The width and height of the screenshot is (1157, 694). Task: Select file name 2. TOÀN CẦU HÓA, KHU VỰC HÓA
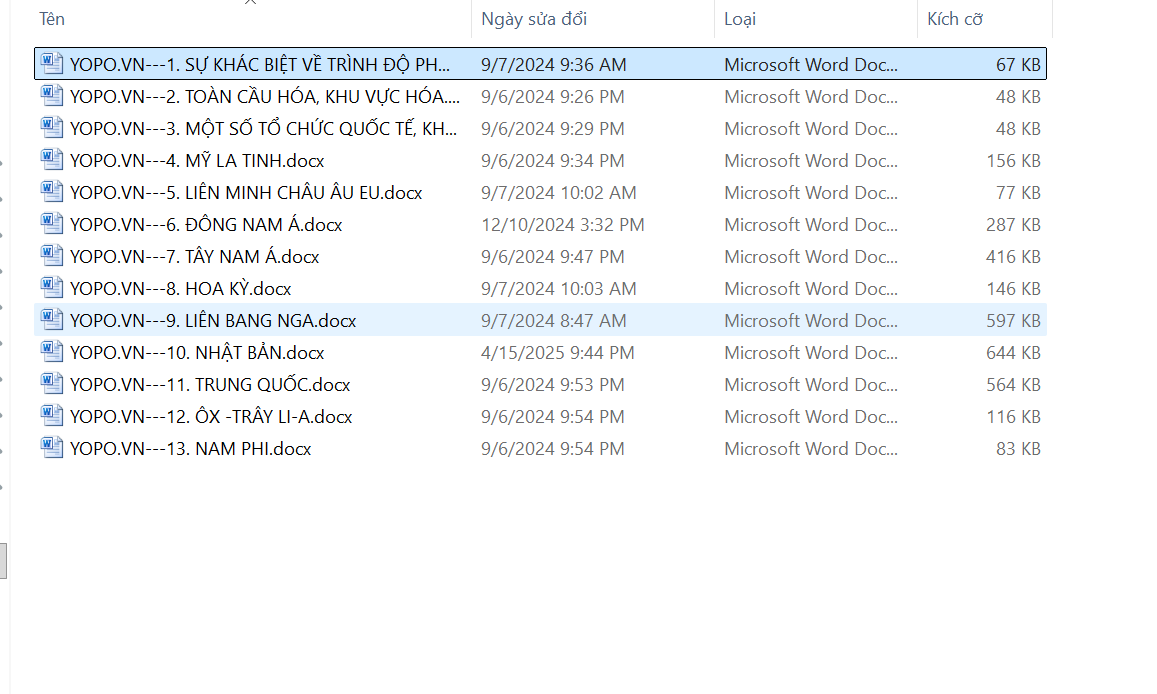click(265, 97)
